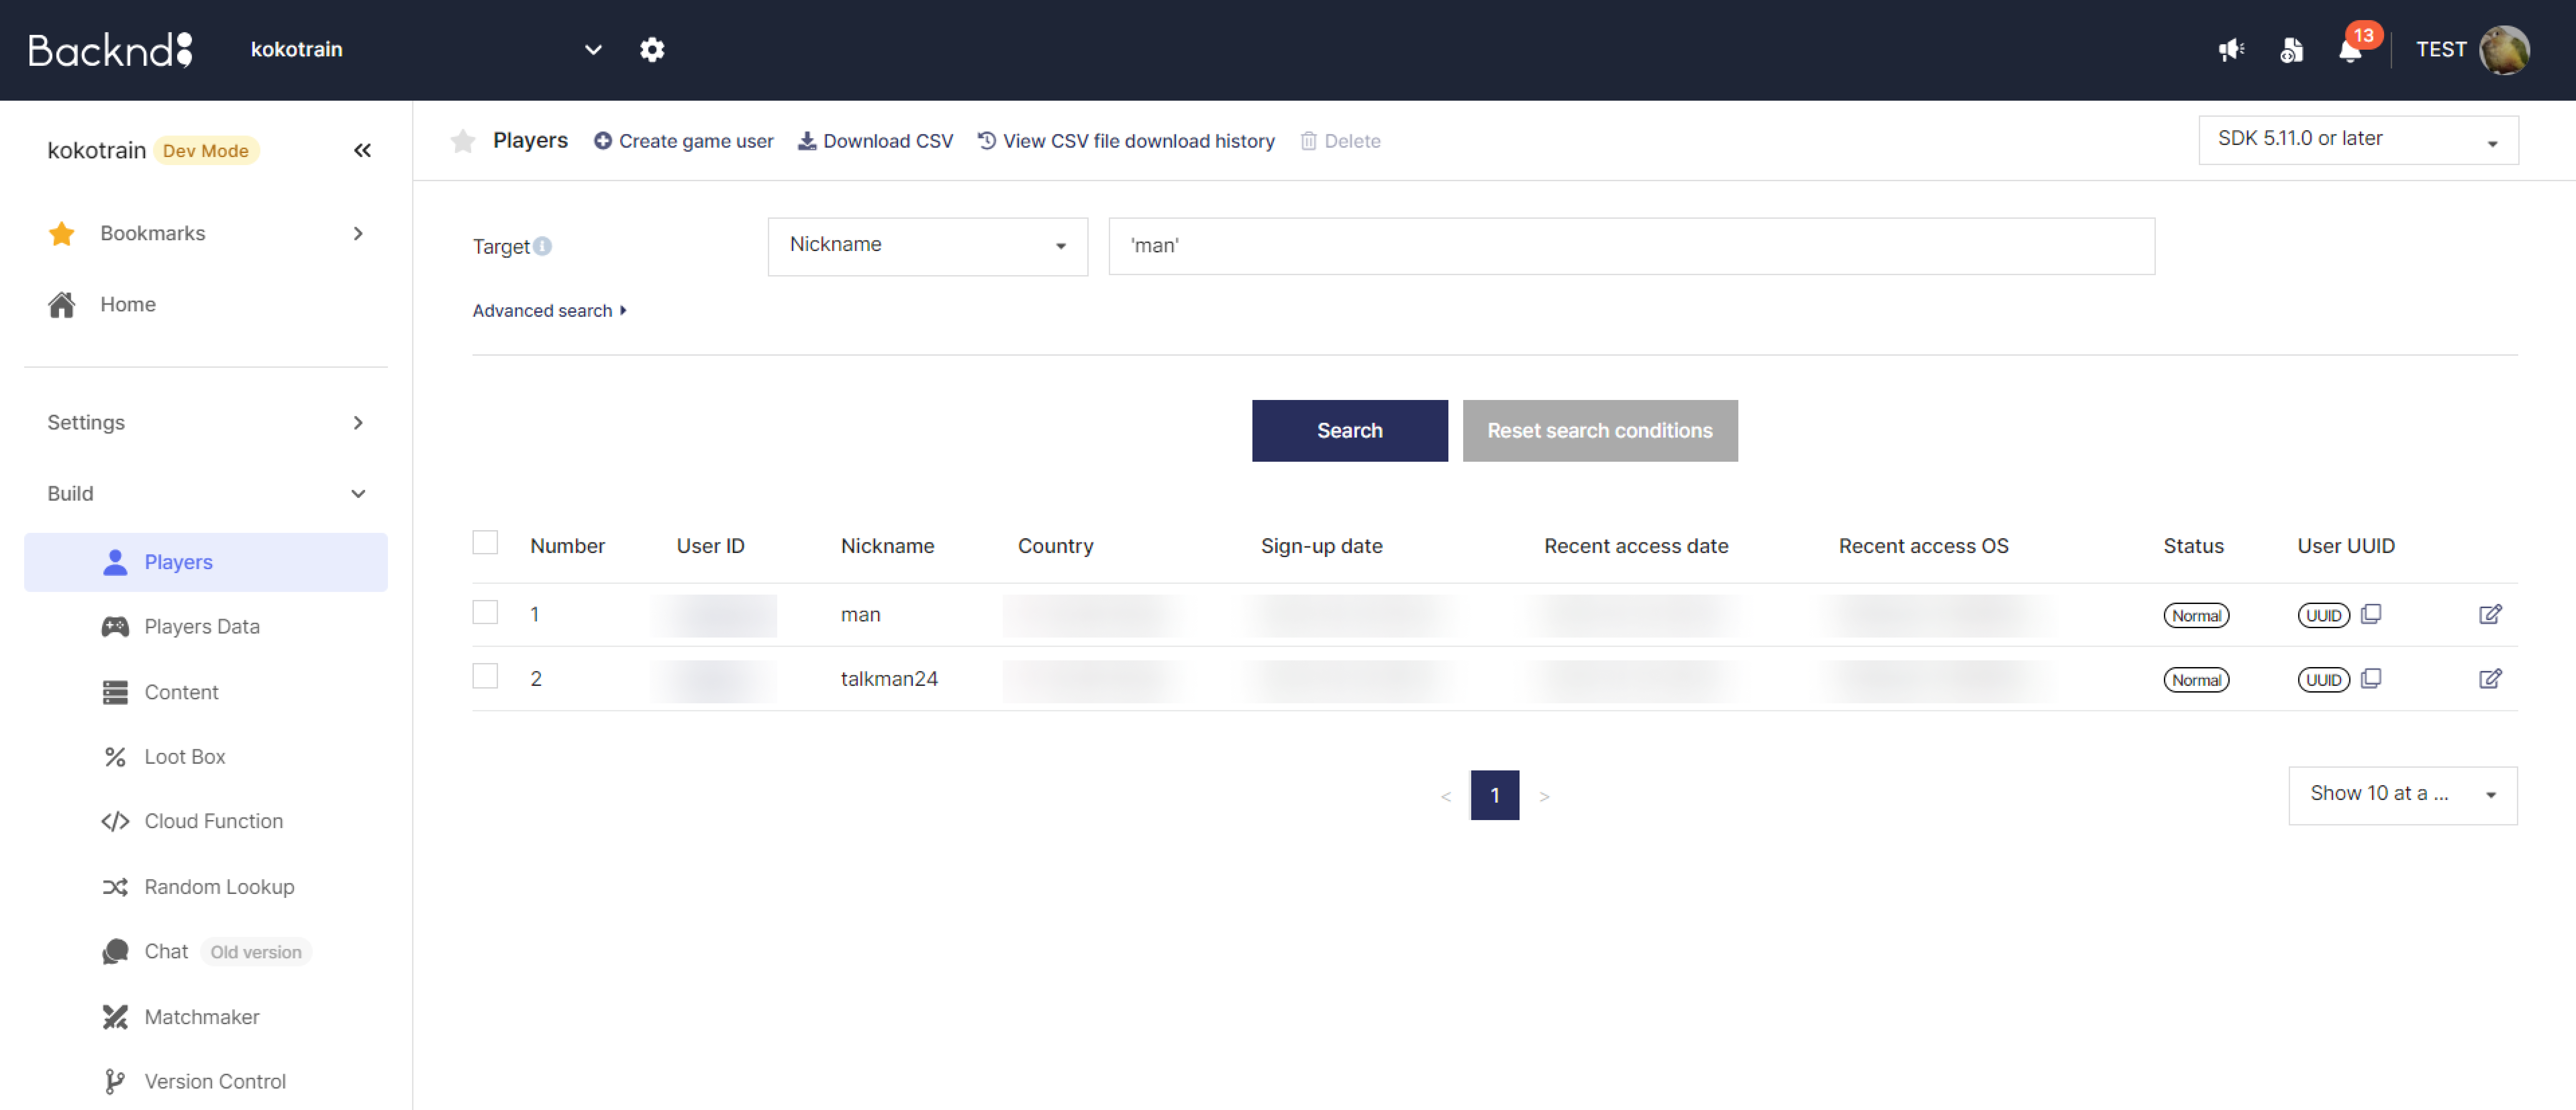Edit the talkman24 player row
Viewport: 2576px width, 1110px height.
click(x=2490, y=679)
